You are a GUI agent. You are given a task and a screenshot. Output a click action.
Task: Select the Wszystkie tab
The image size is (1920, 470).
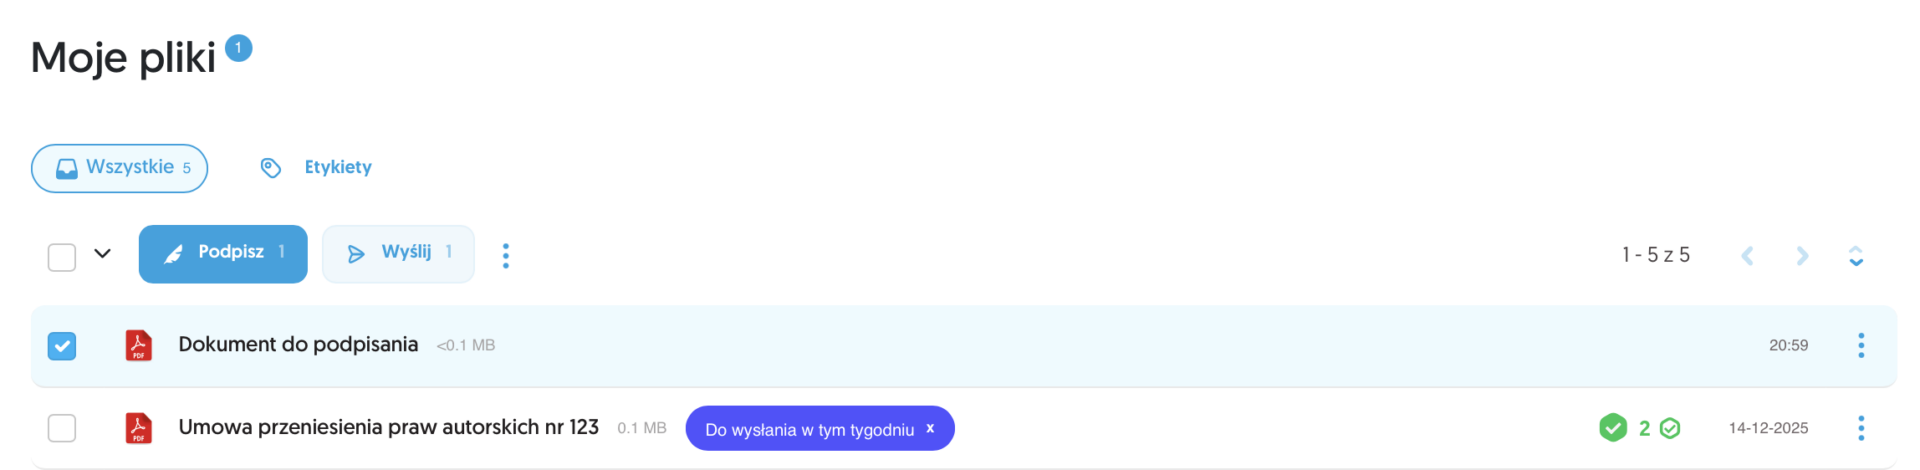tap(120, 168)
